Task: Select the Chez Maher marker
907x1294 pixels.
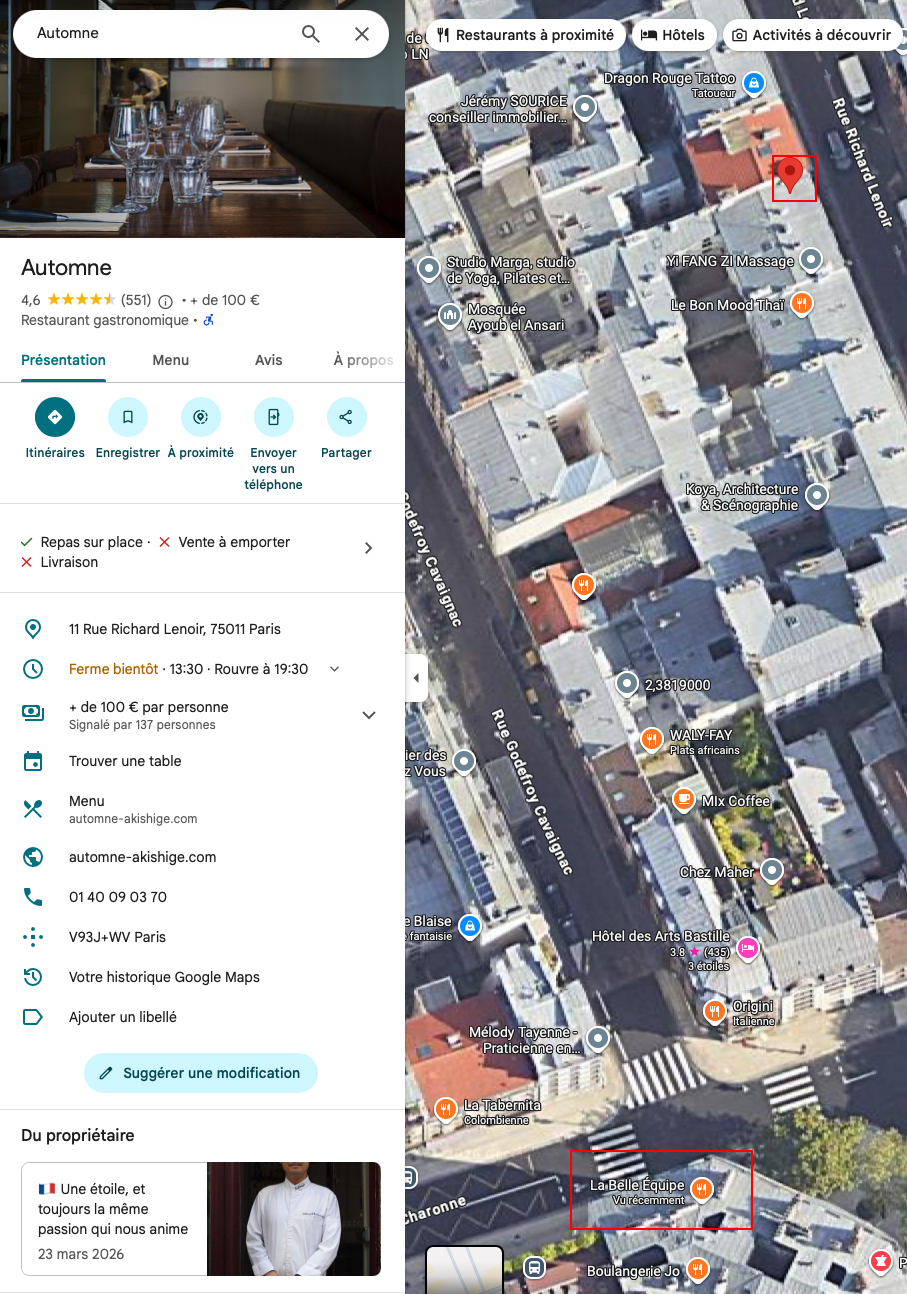Action: 772,871
